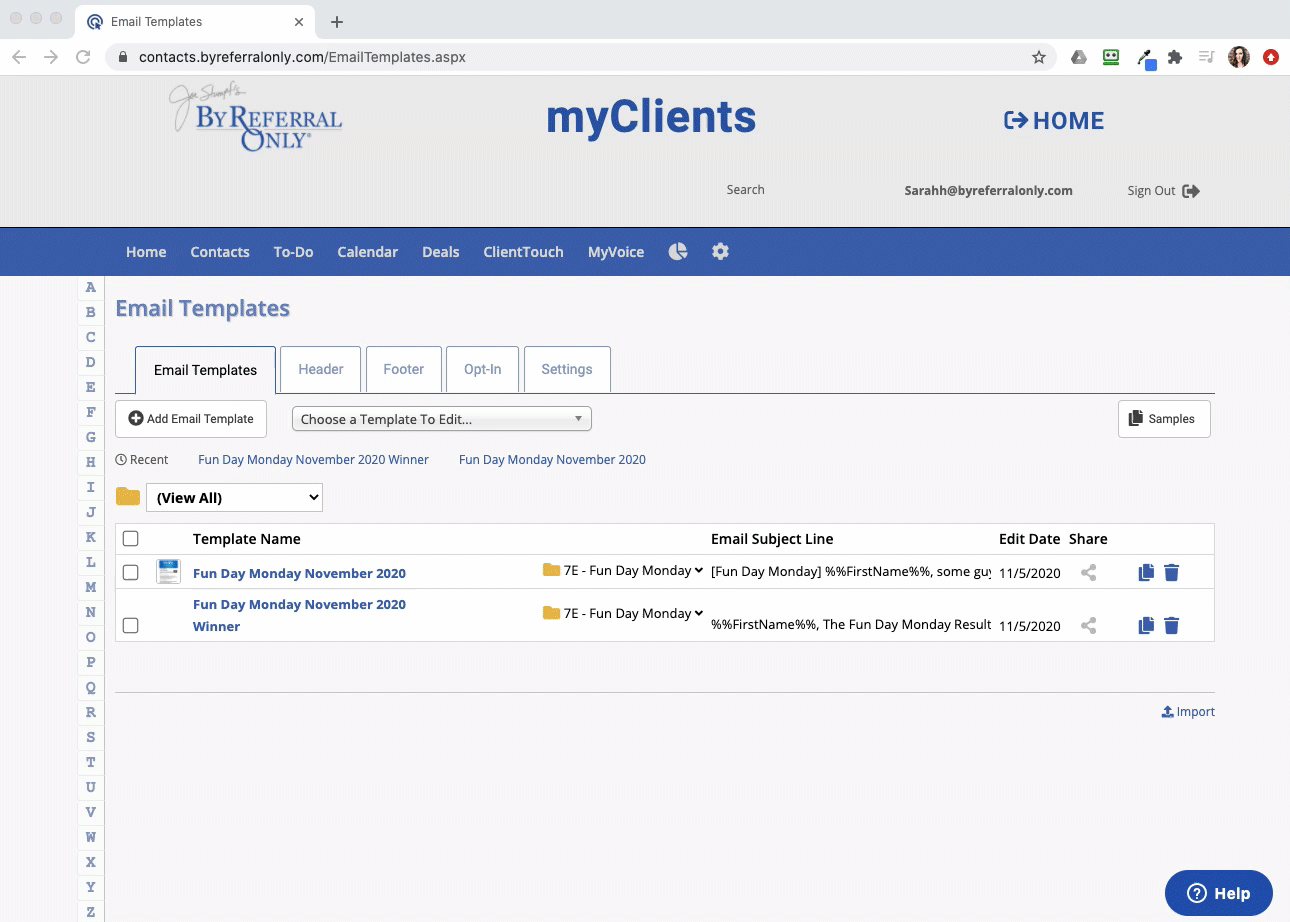Open the (View All) folder filter dropdown
This screenshot has width=1290, height=922.
(x=234, y=497)
